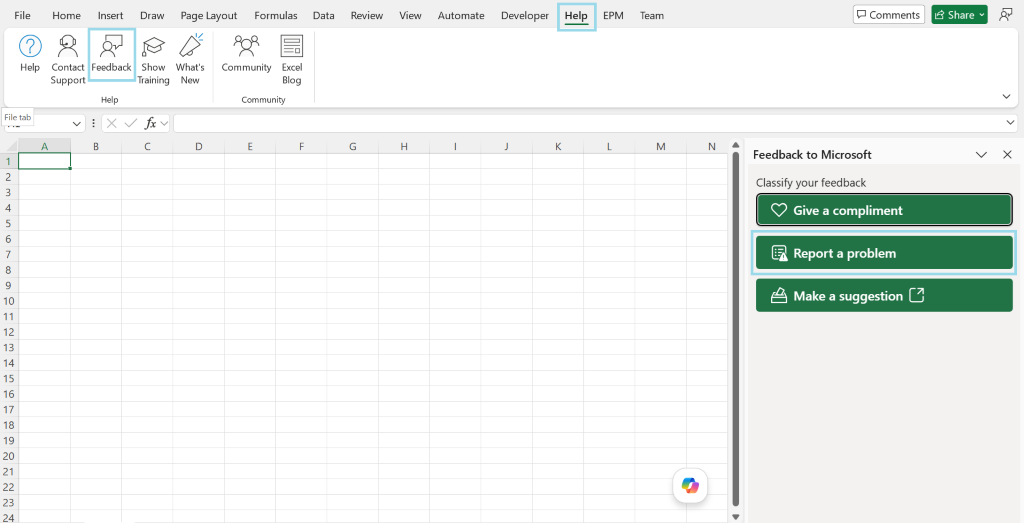The height and width of the screenshot is (523, 1024).
Task: Select column H header
Action: (404, 146)
